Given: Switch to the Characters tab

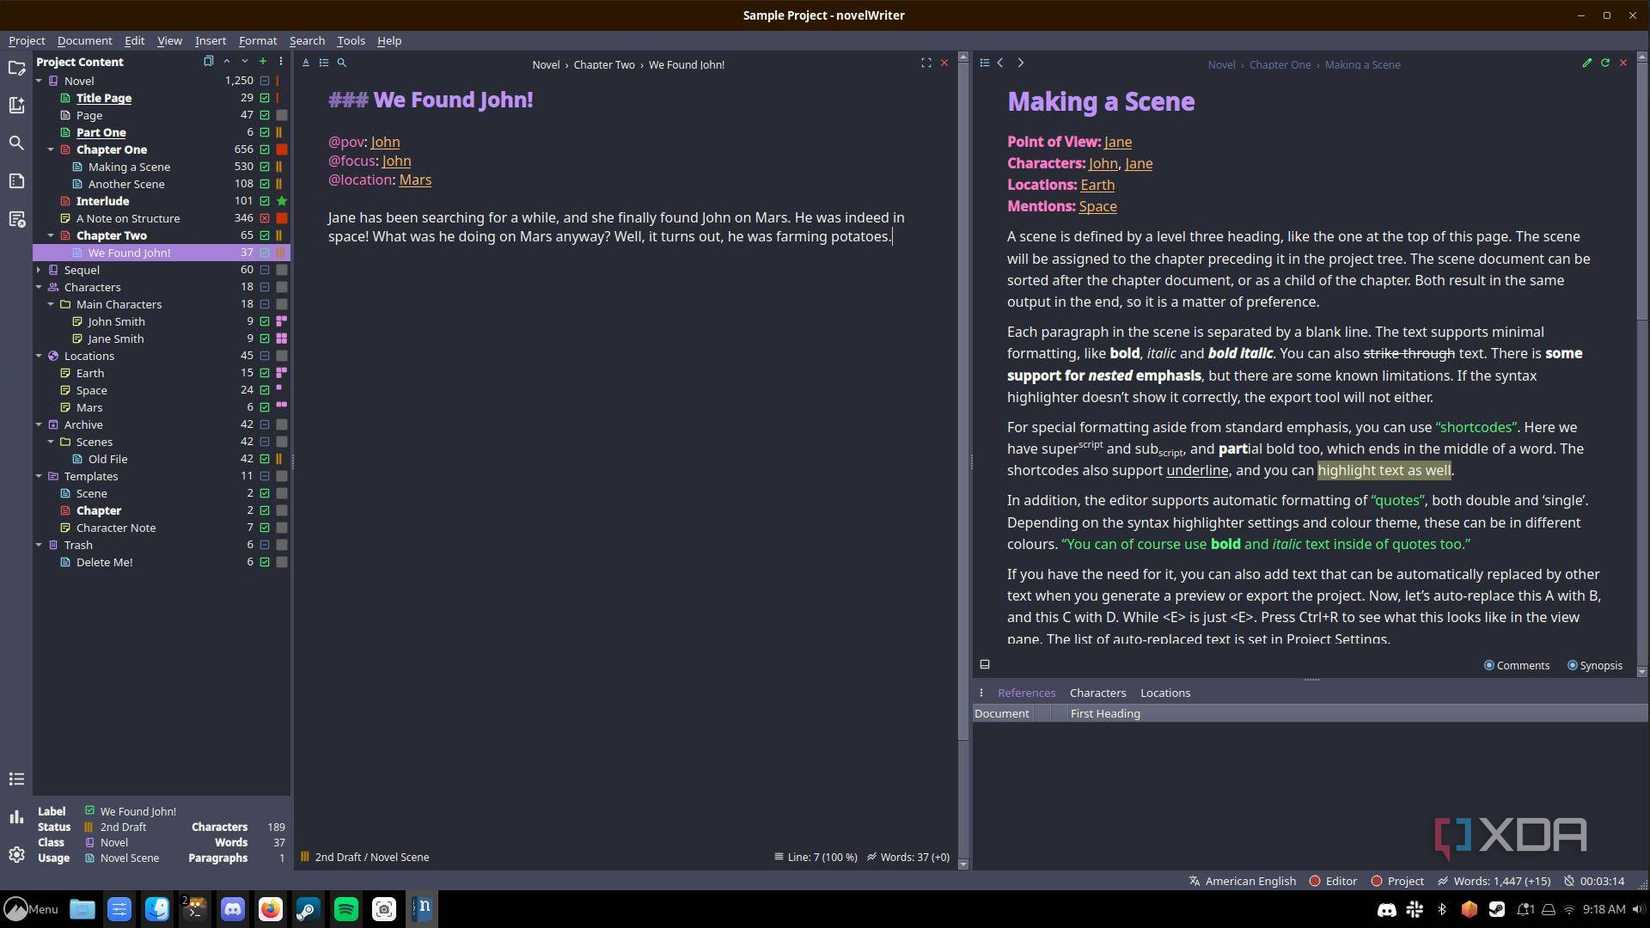Looking at the screenshot, I should point(1097,693).
